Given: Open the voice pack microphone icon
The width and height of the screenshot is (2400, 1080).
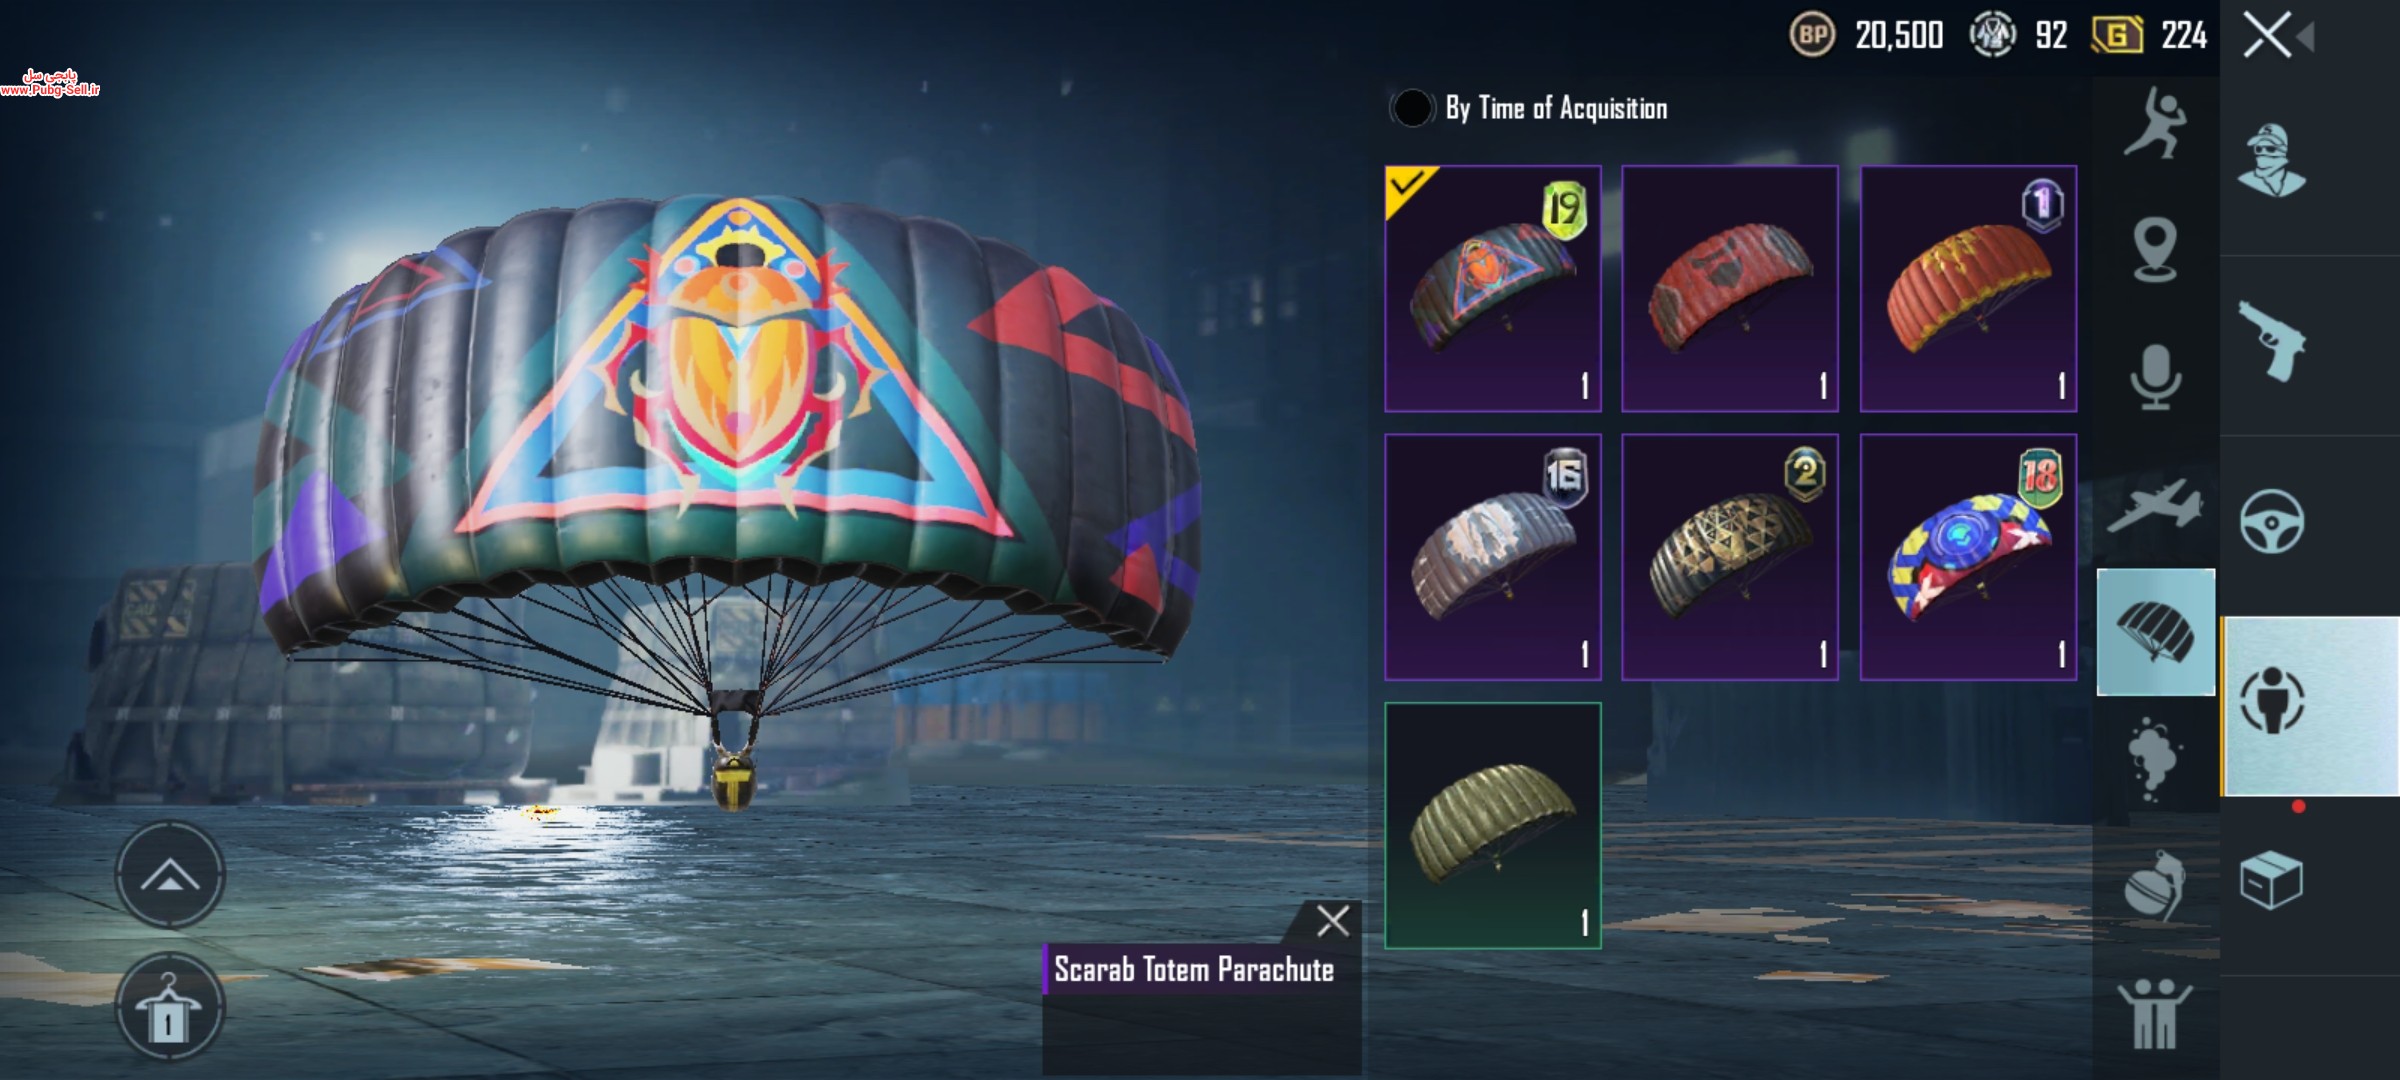Looking at the screenshot, I should pos(2155,377).
